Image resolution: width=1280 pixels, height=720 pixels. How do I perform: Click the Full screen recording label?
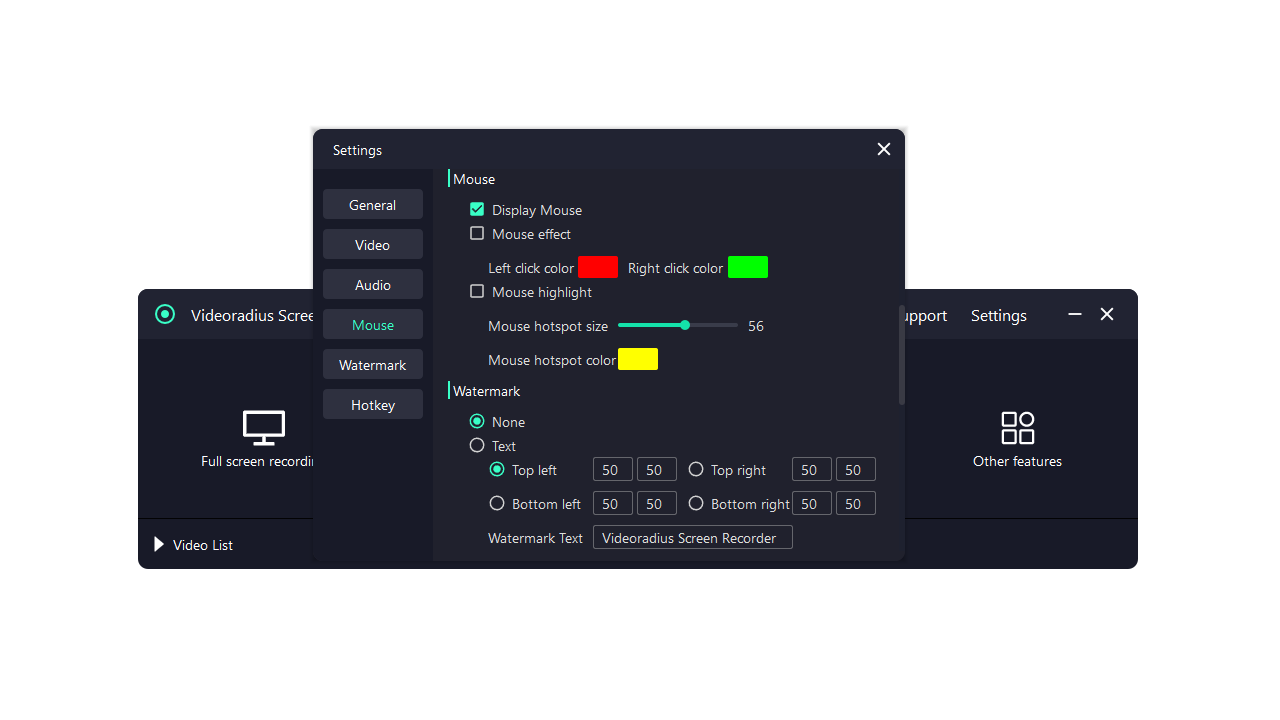258,461
